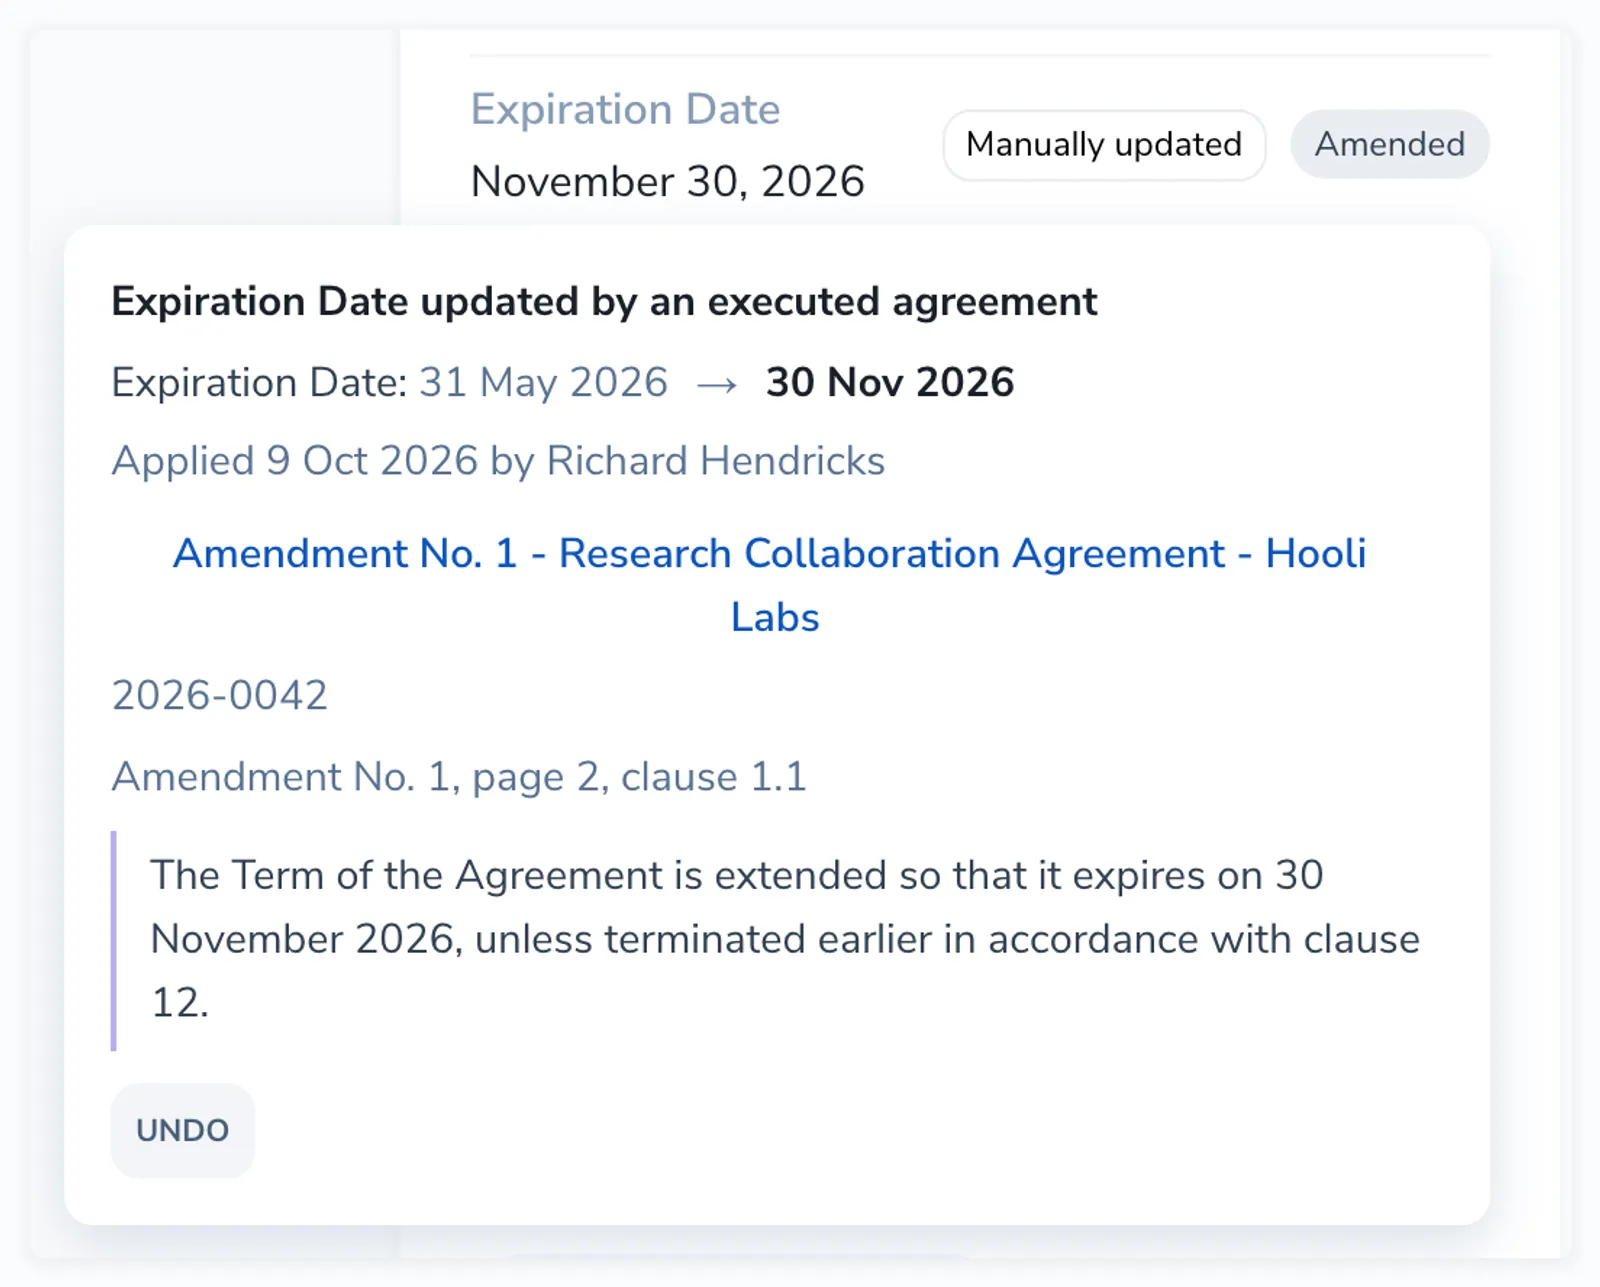Click the Expiration Date field label
This screenshot has width=1600, height=1287.
(625, 109)
